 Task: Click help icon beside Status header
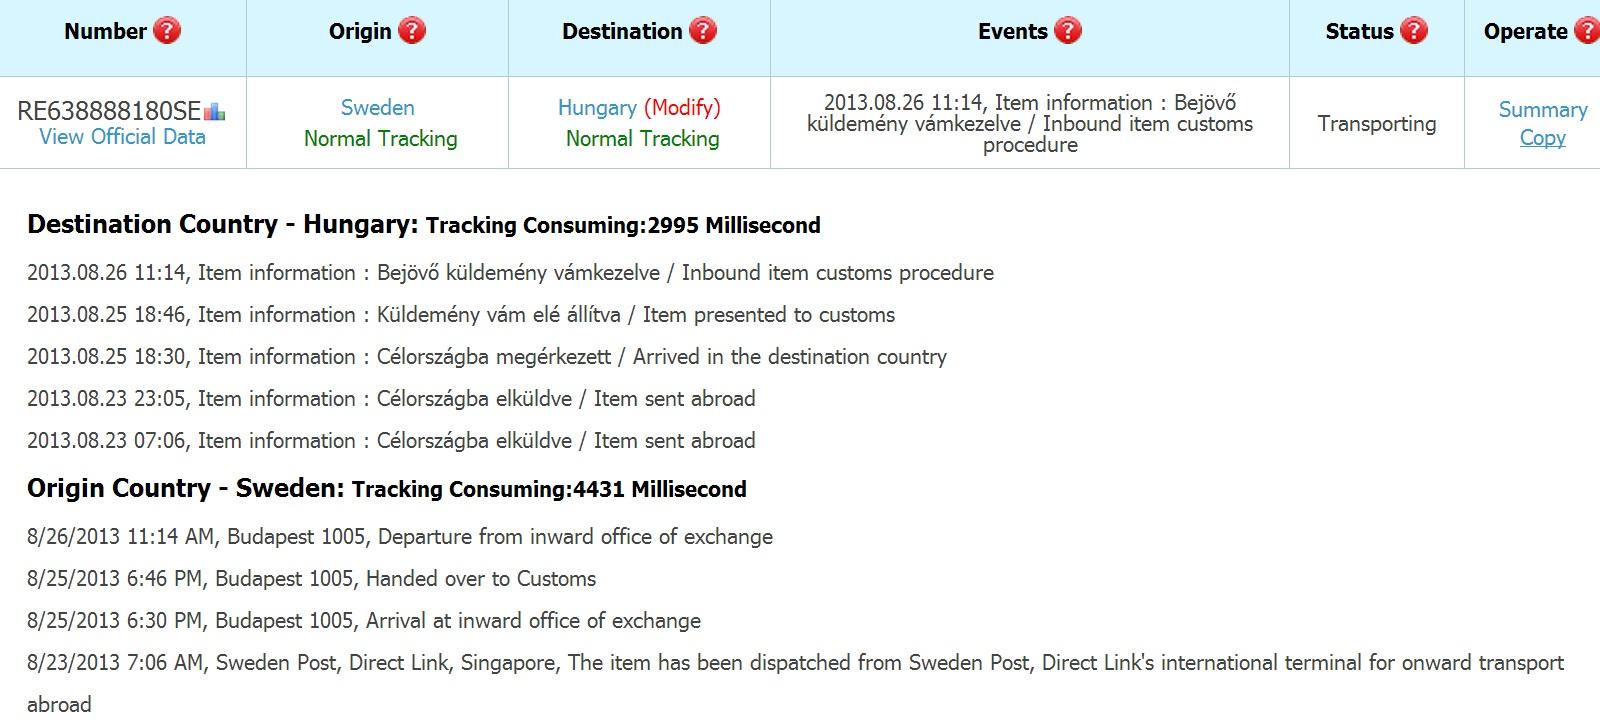pos(1414,31)
